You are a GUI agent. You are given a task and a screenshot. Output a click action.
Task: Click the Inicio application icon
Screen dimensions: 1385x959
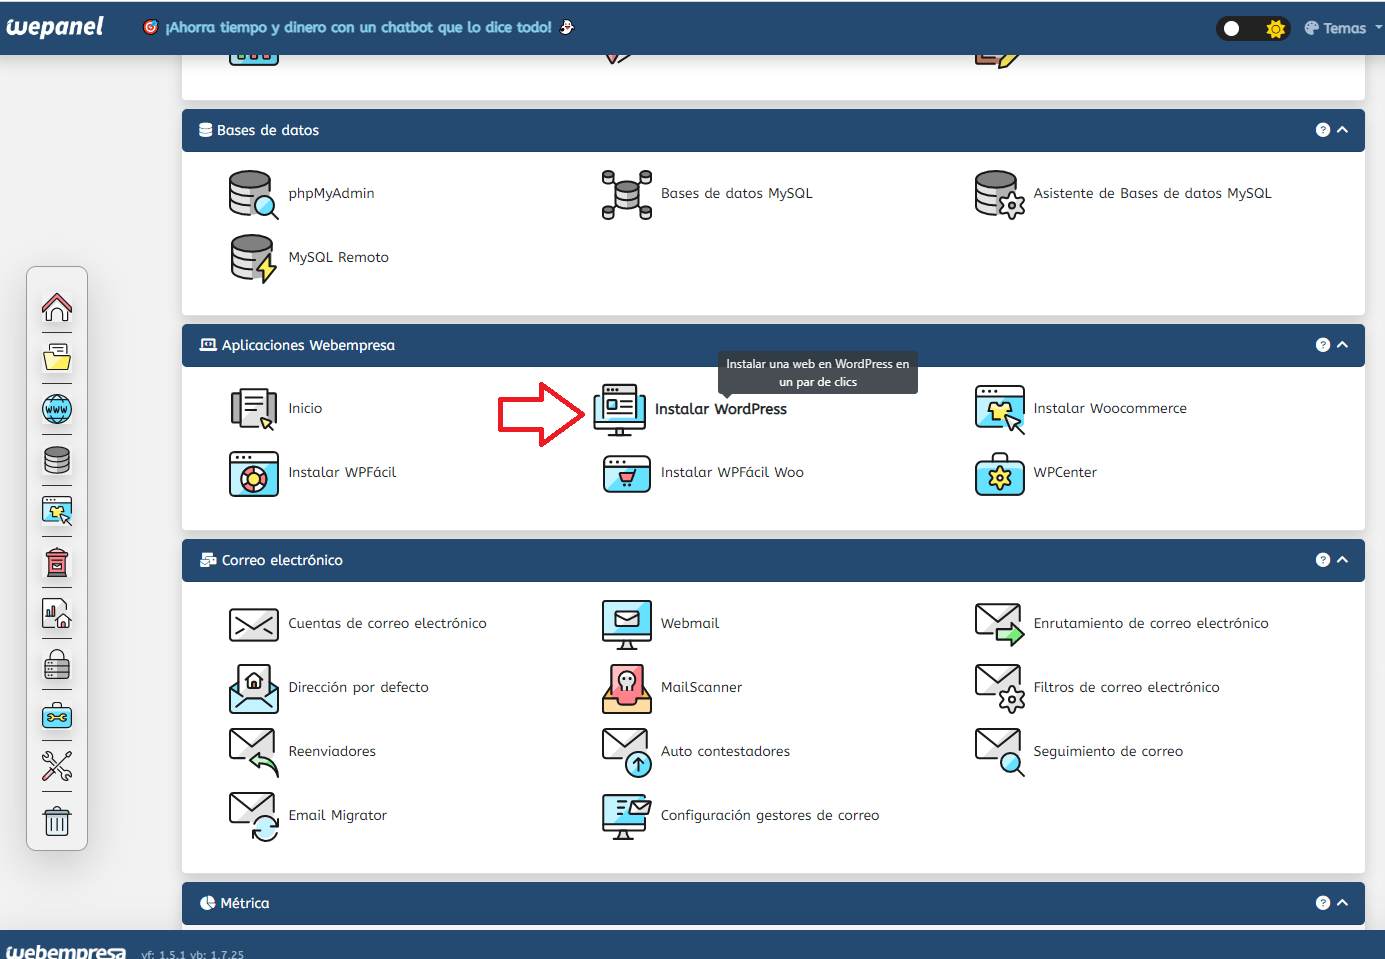pyautogui.click(x=253, y=409)
